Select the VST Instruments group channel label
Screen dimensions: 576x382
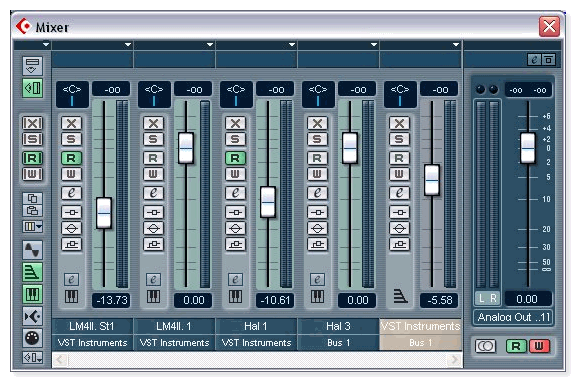pyautogui.click(x=420, y=326)
